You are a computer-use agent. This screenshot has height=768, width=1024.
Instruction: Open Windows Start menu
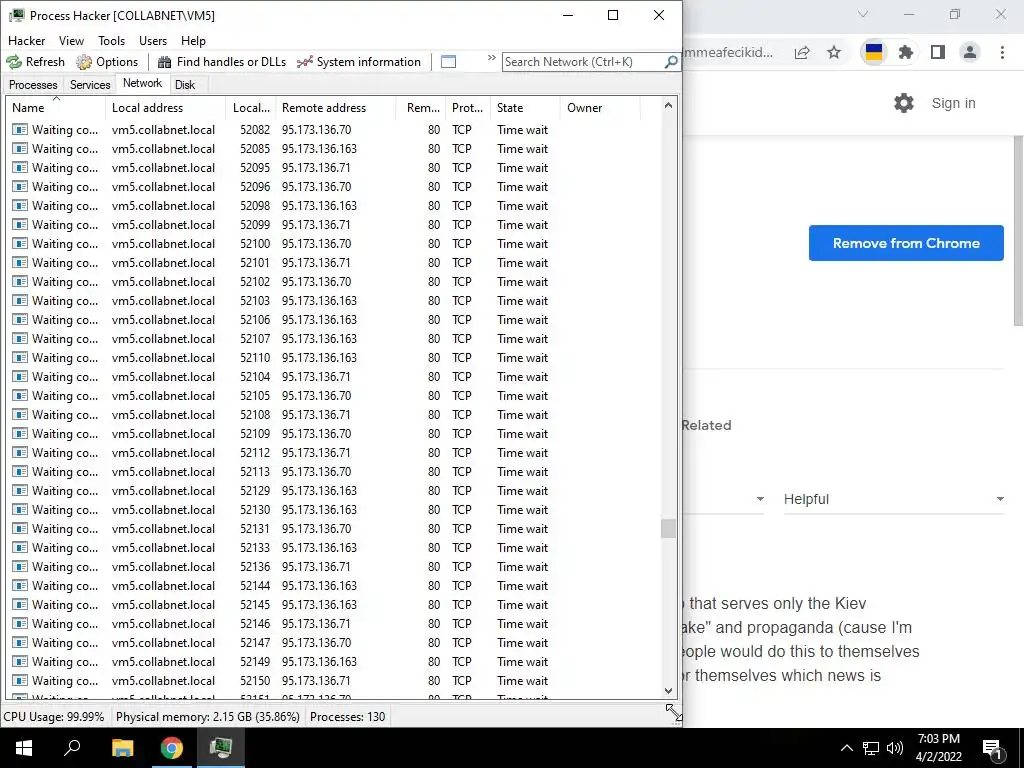[x=24, y=748]
